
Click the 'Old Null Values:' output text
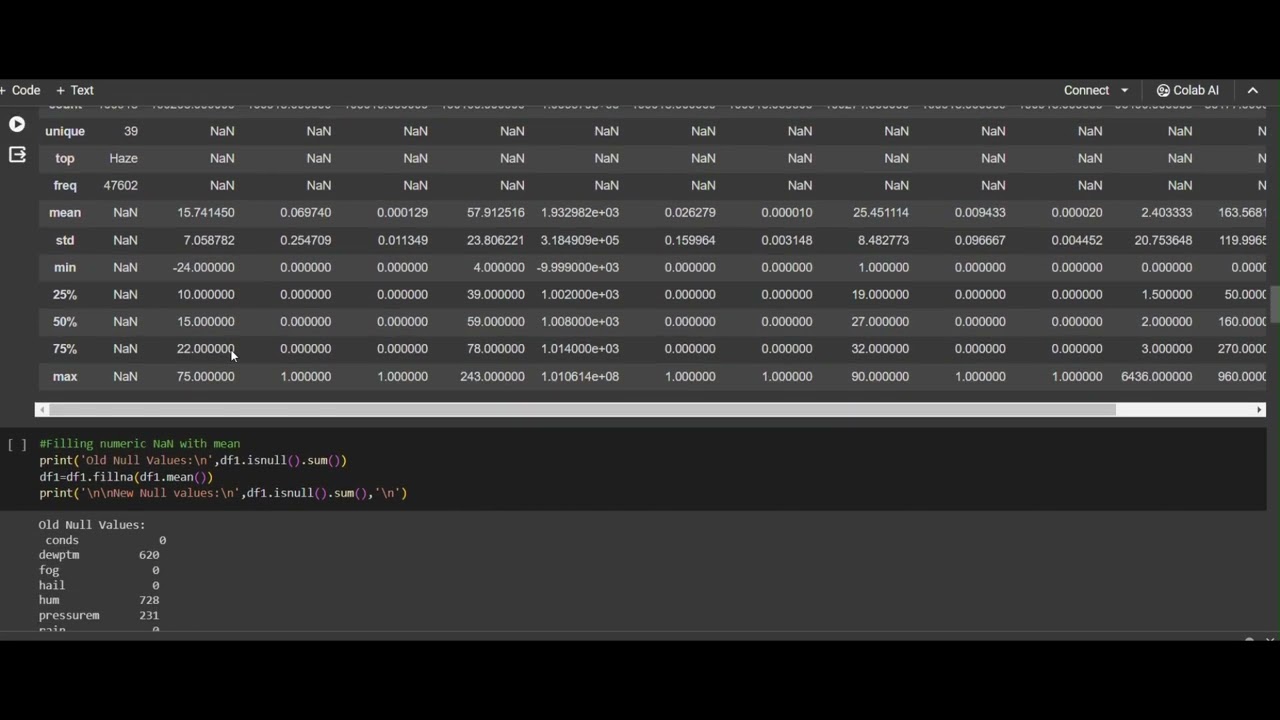92,525
